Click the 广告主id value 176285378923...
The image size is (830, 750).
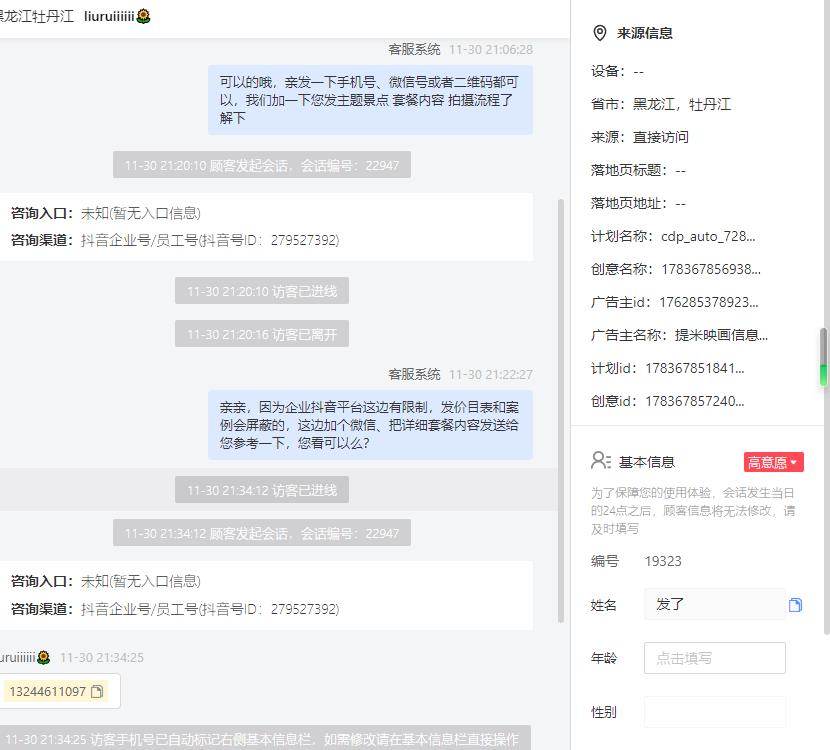(x=708, y=302)
